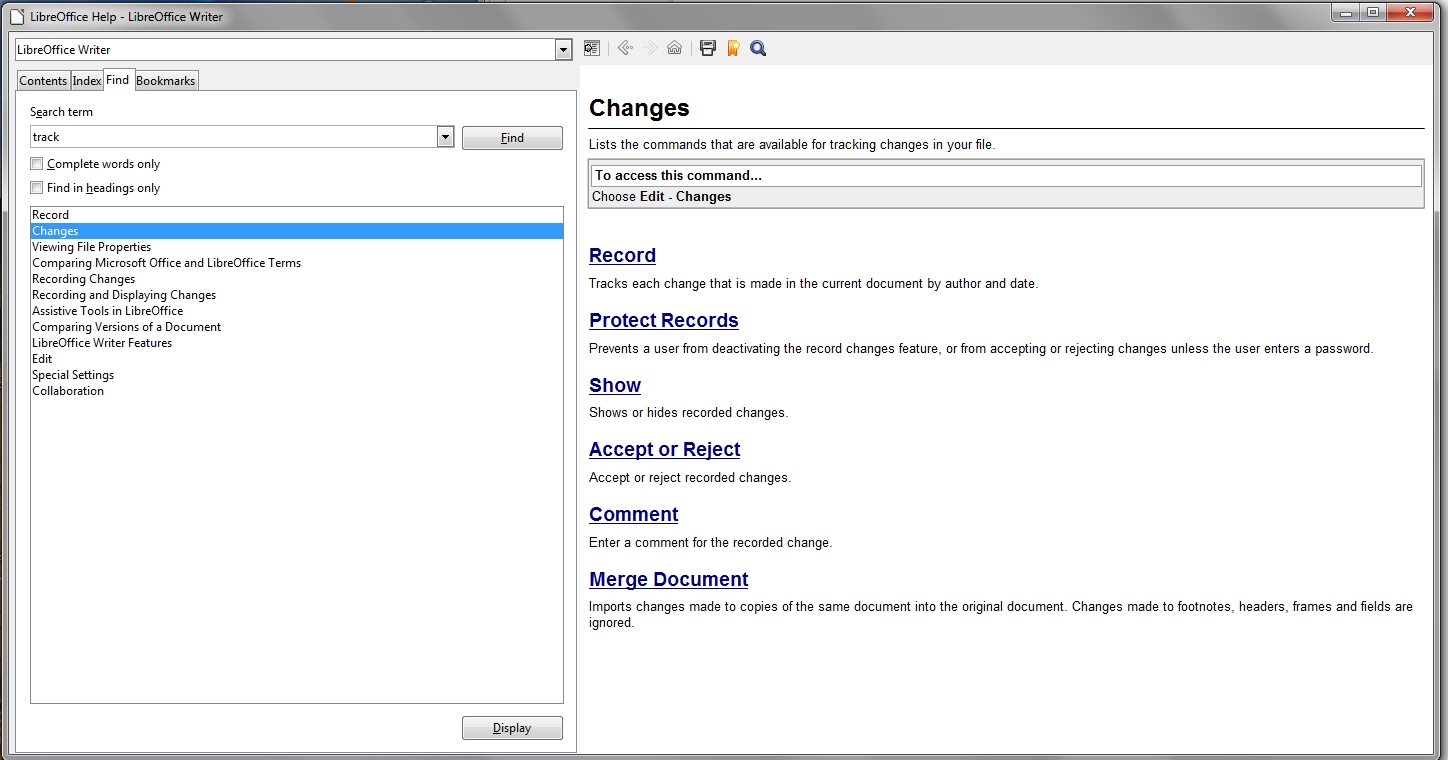1448x760 pixels.
Task: Click the Find button
Action: 512,138
